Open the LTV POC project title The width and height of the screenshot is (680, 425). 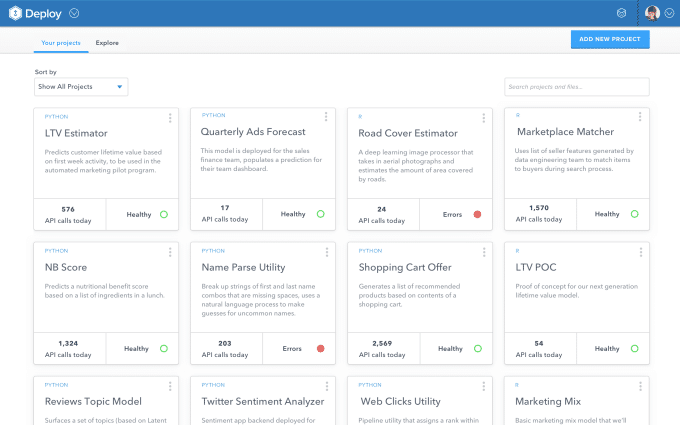[536, 267]
